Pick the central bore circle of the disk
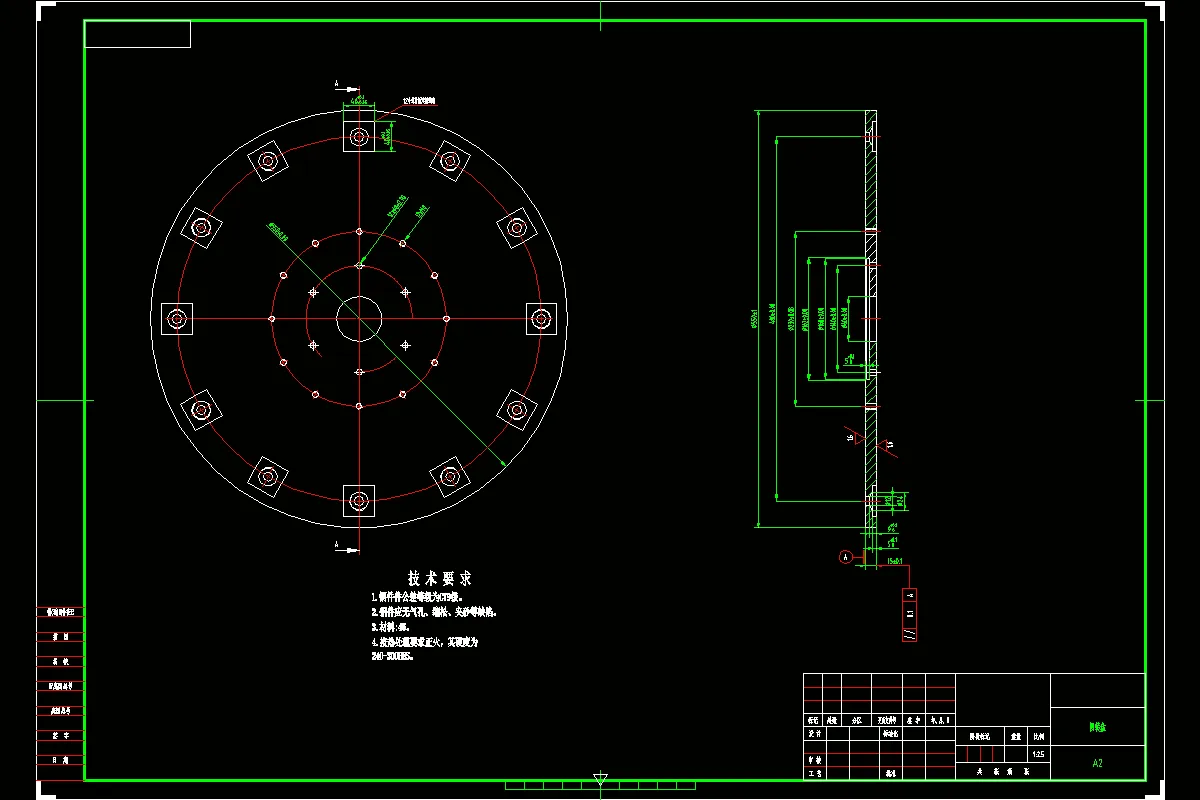 359,319
